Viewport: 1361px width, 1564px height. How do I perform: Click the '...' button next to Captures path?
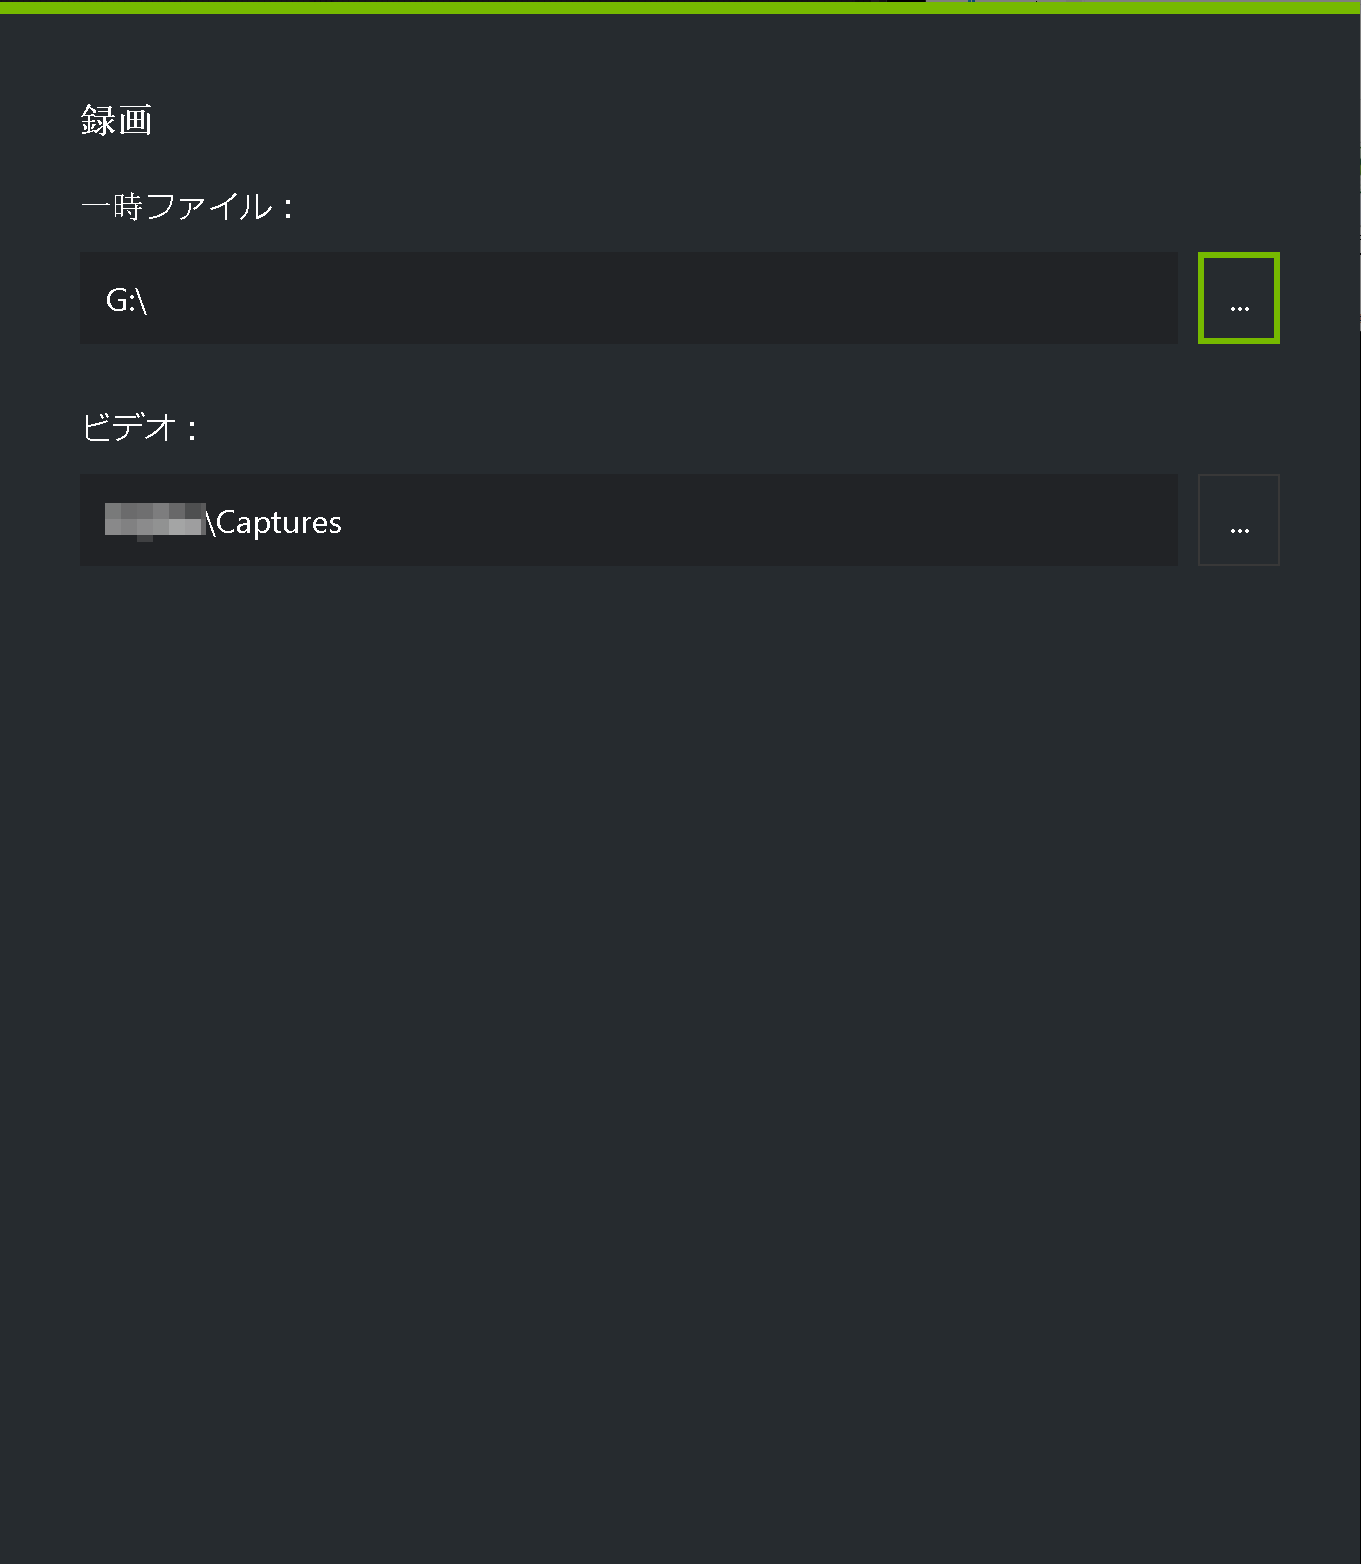coord(1239,520)
